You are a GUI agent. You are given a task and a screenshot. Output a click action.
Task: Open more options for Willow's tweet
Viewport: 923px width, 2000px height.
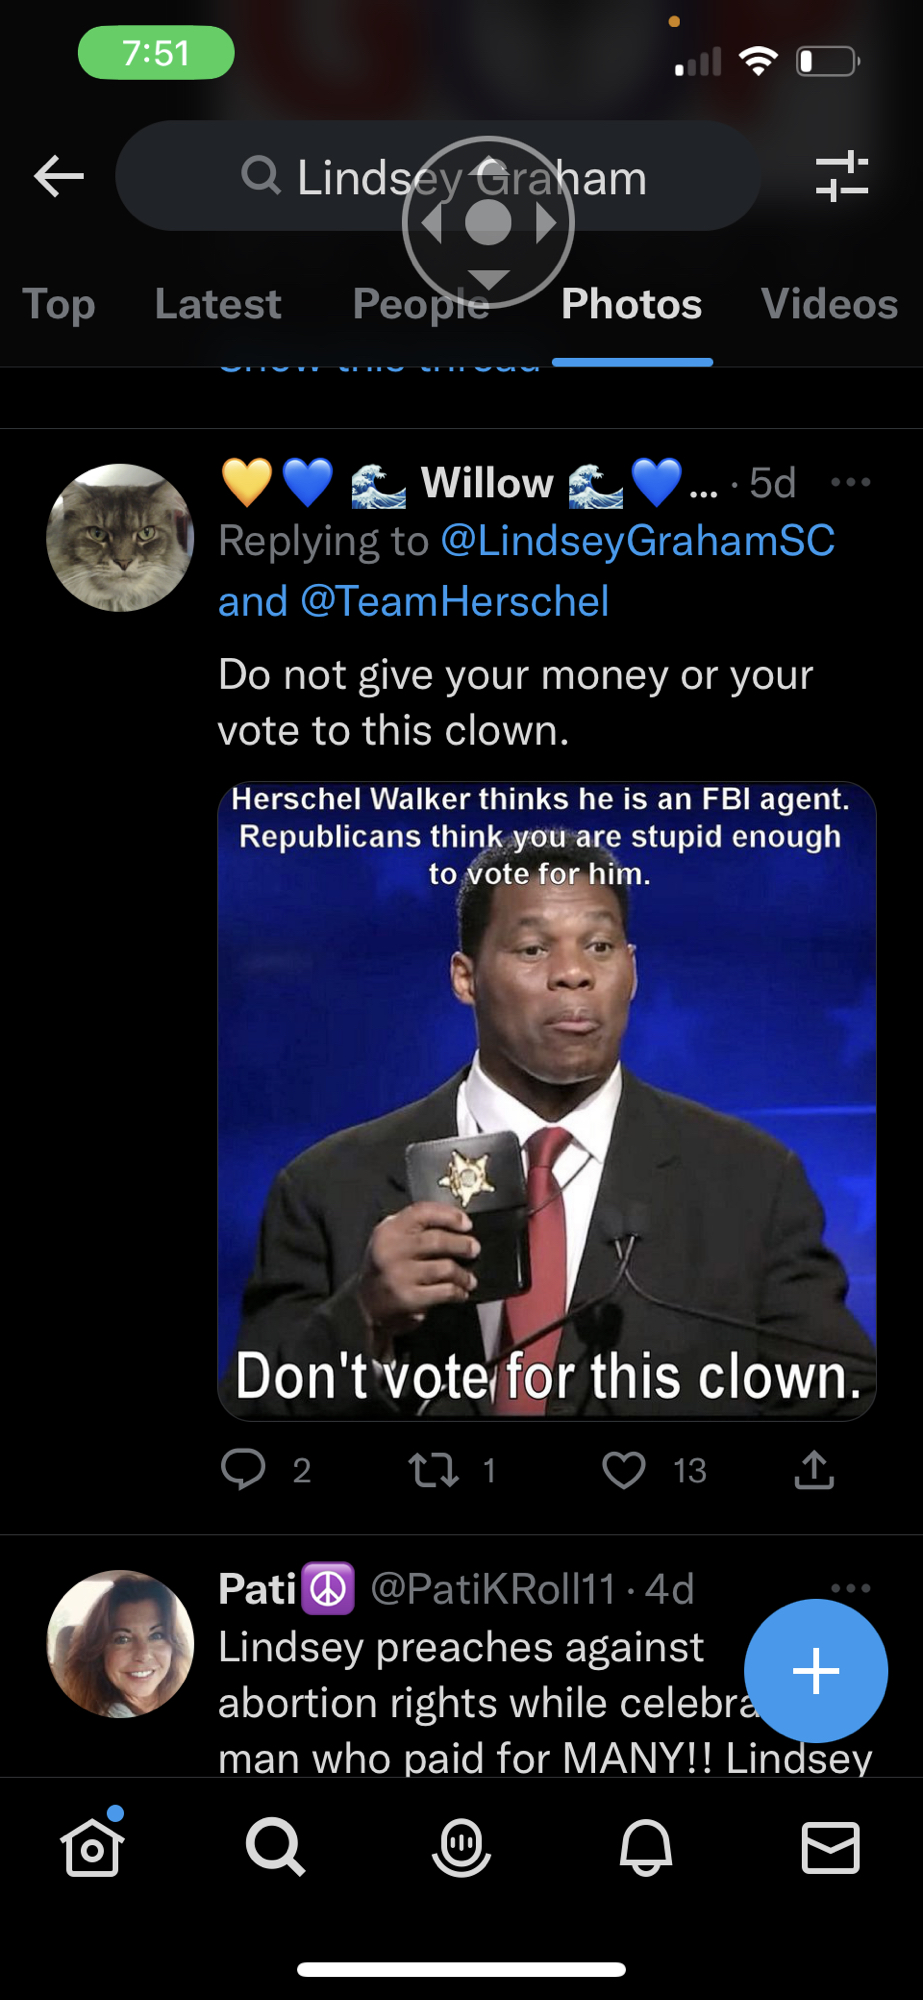pyautogui.click(x=850, y=482)
